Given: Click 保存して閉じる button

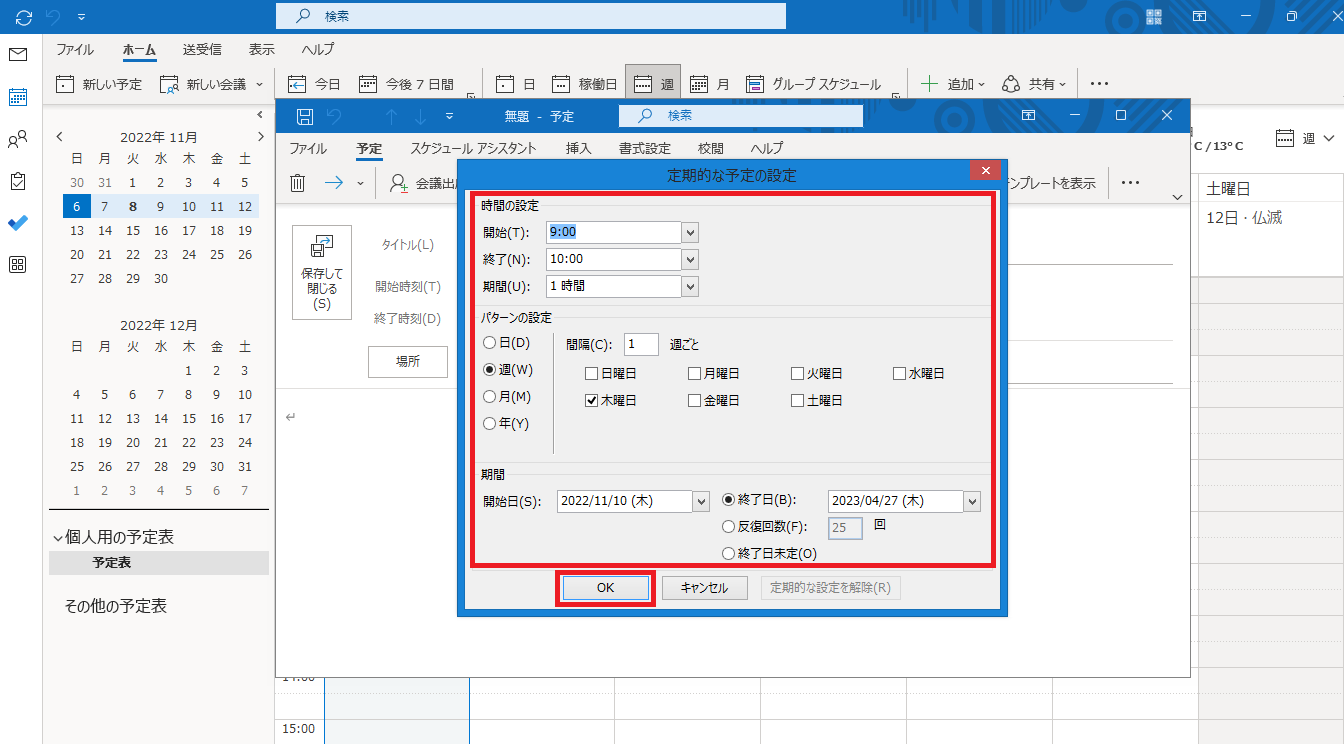Looking at the screenshot, I should tap(322, 272).
